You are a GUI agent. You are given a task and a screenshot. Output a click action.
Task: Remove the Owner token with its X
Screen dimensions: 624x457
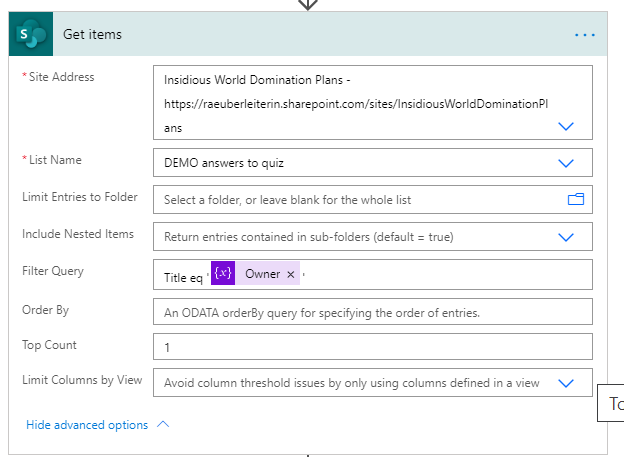(x=291, y=275)
